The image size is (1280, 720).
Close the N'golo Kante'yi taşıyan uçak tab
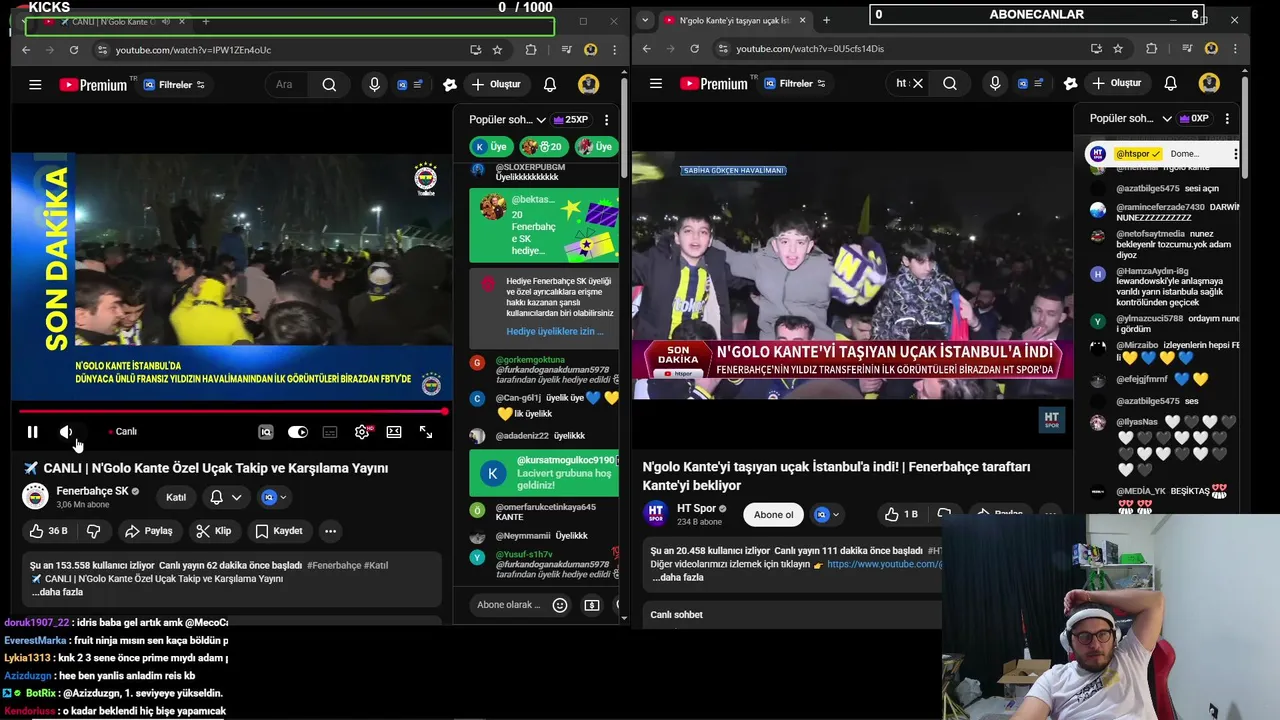[x=802, y=20]
